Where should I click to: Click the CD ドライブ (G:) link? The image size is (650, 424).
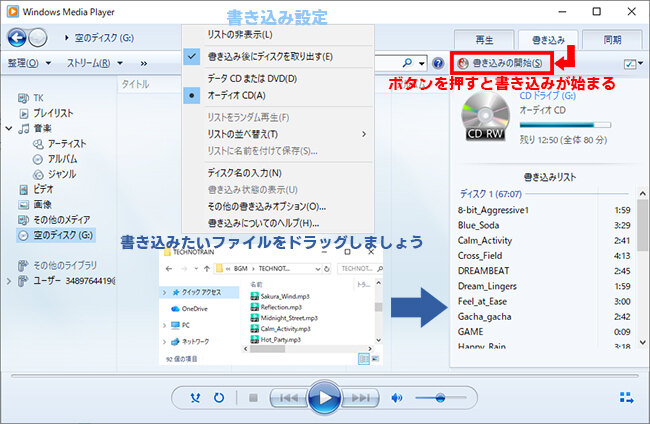[x=548, y=96]
